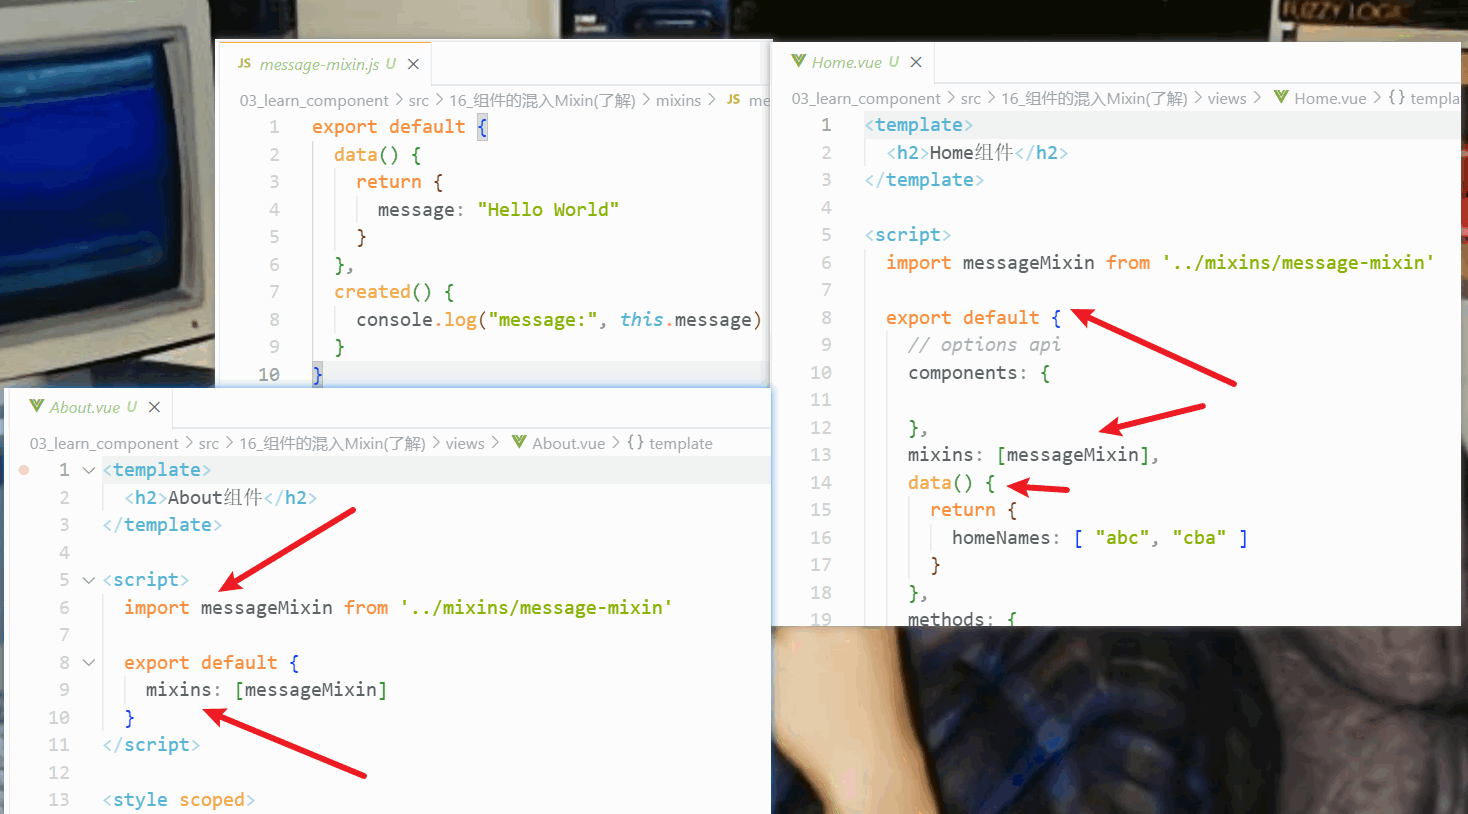This screenshot has width=1468, height=814.
Task: Open 16_组件的混入Mixin breadcrumb in Home.vue editor
Action: (1094, 98)
